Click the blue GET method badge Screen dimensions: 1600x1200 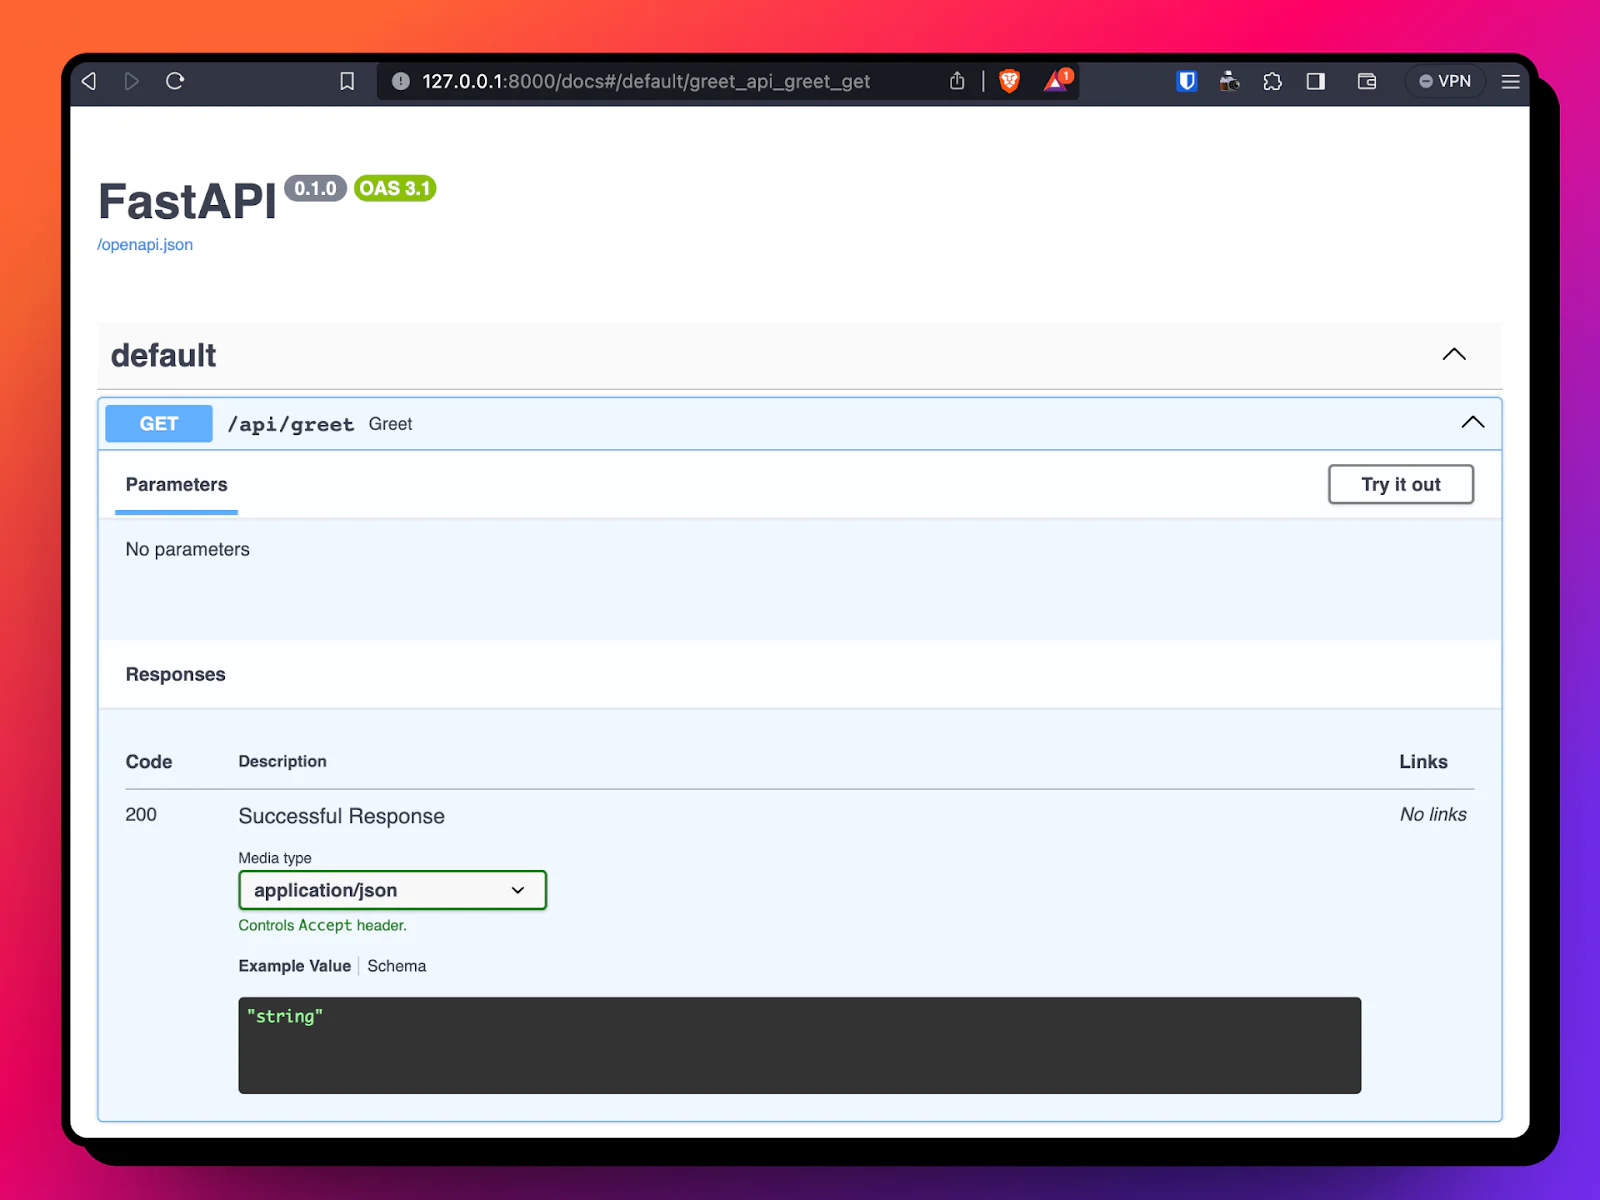click(159, 423)
